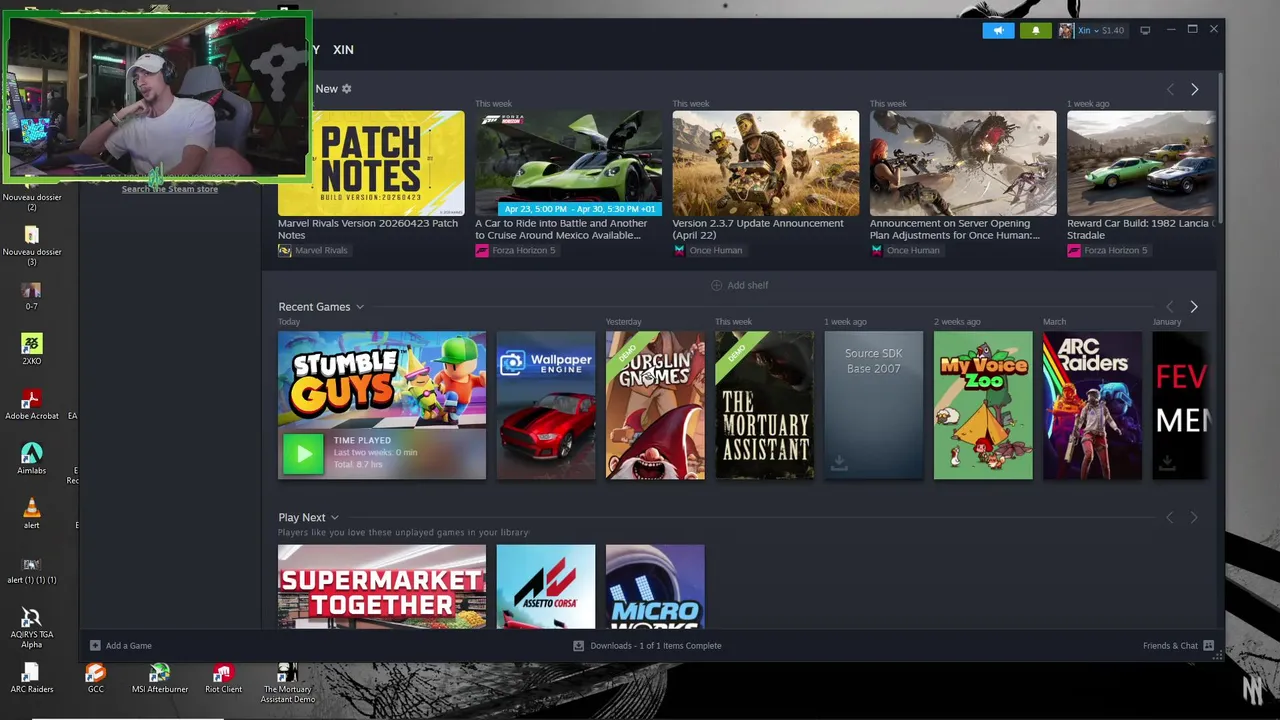Open Downloads status at the bottom bar
Screen dimensions: 1280x720
[x=647, y=646]
